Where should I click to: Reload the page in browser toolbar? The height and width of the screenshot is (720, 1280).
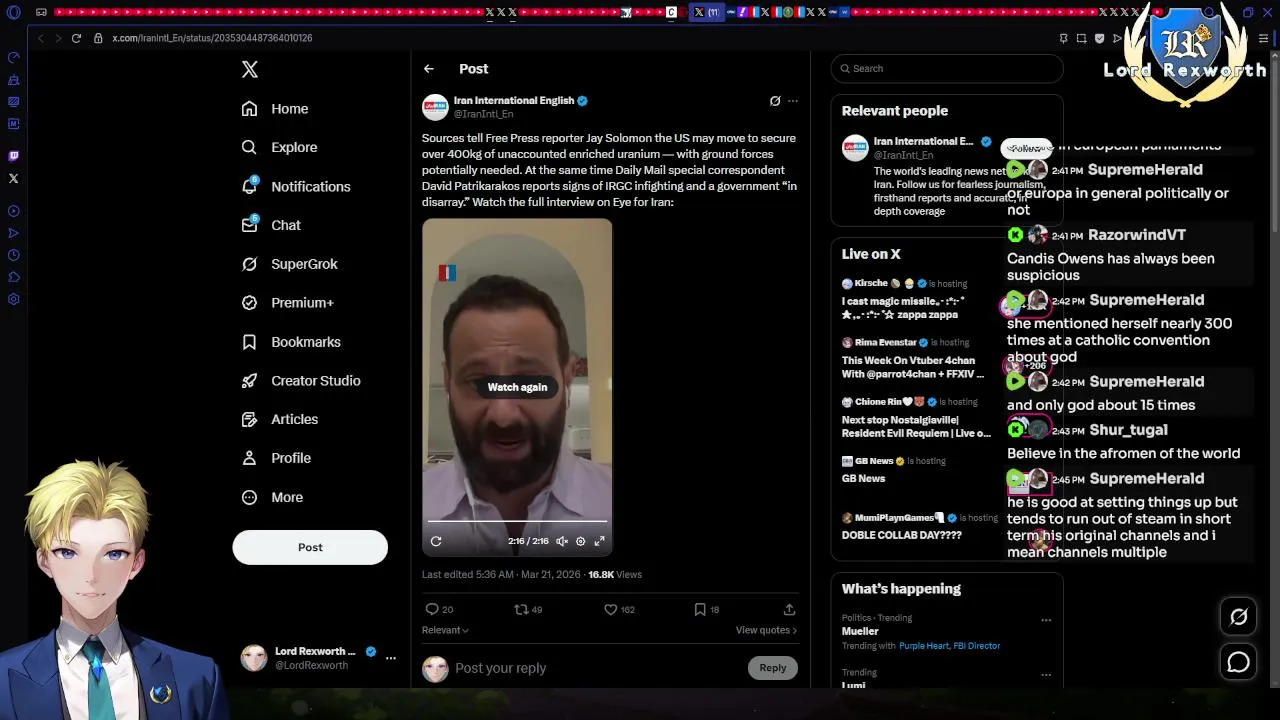(x=76, y=38)
